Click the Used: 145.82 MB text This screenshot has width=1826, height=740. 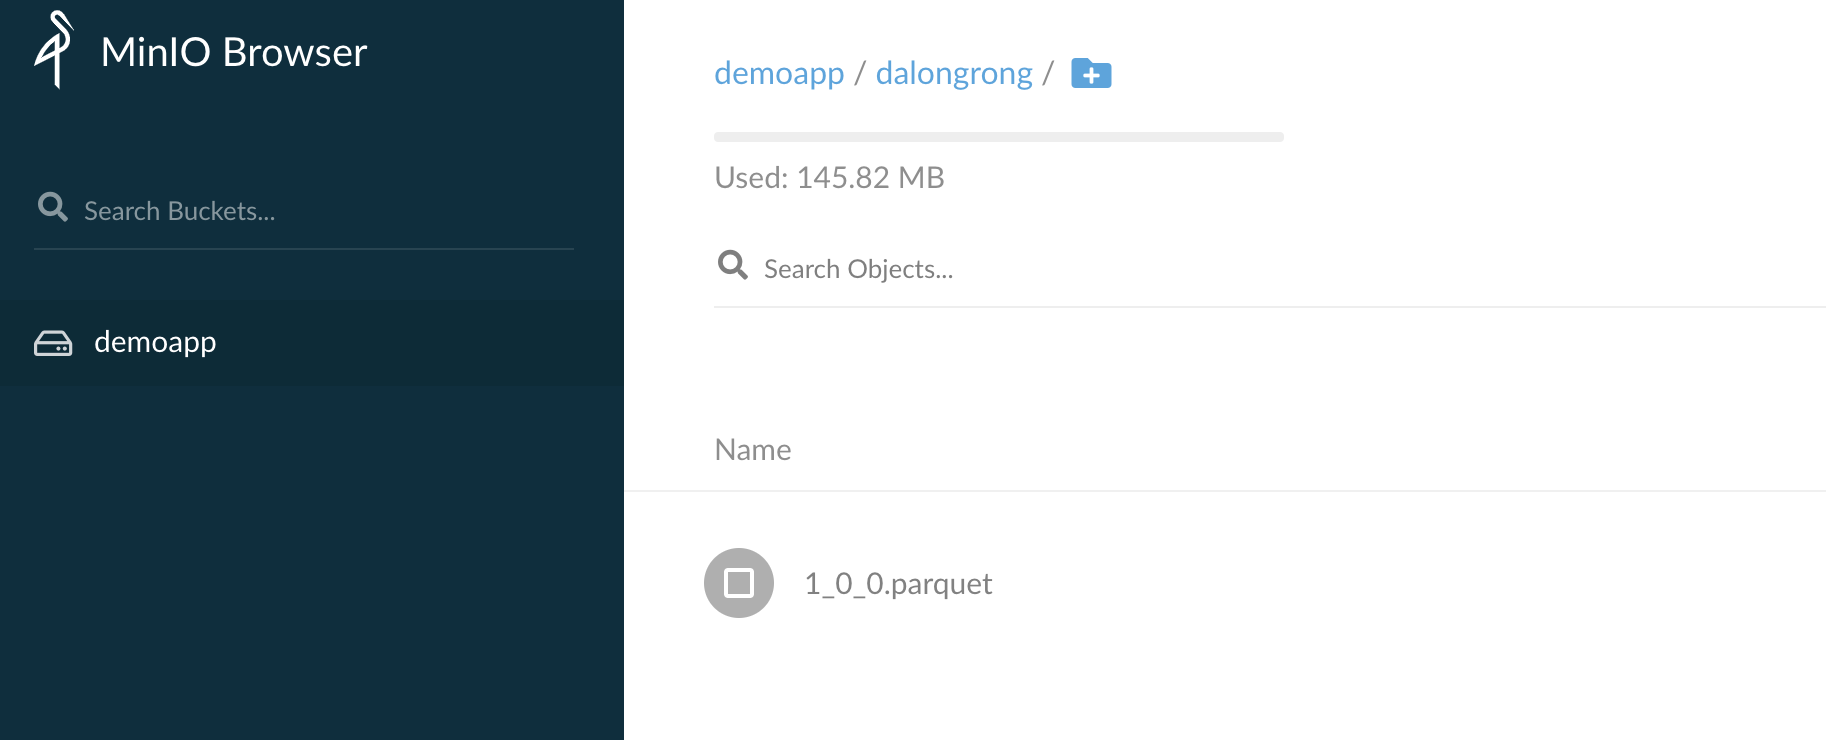coord(829,178)
